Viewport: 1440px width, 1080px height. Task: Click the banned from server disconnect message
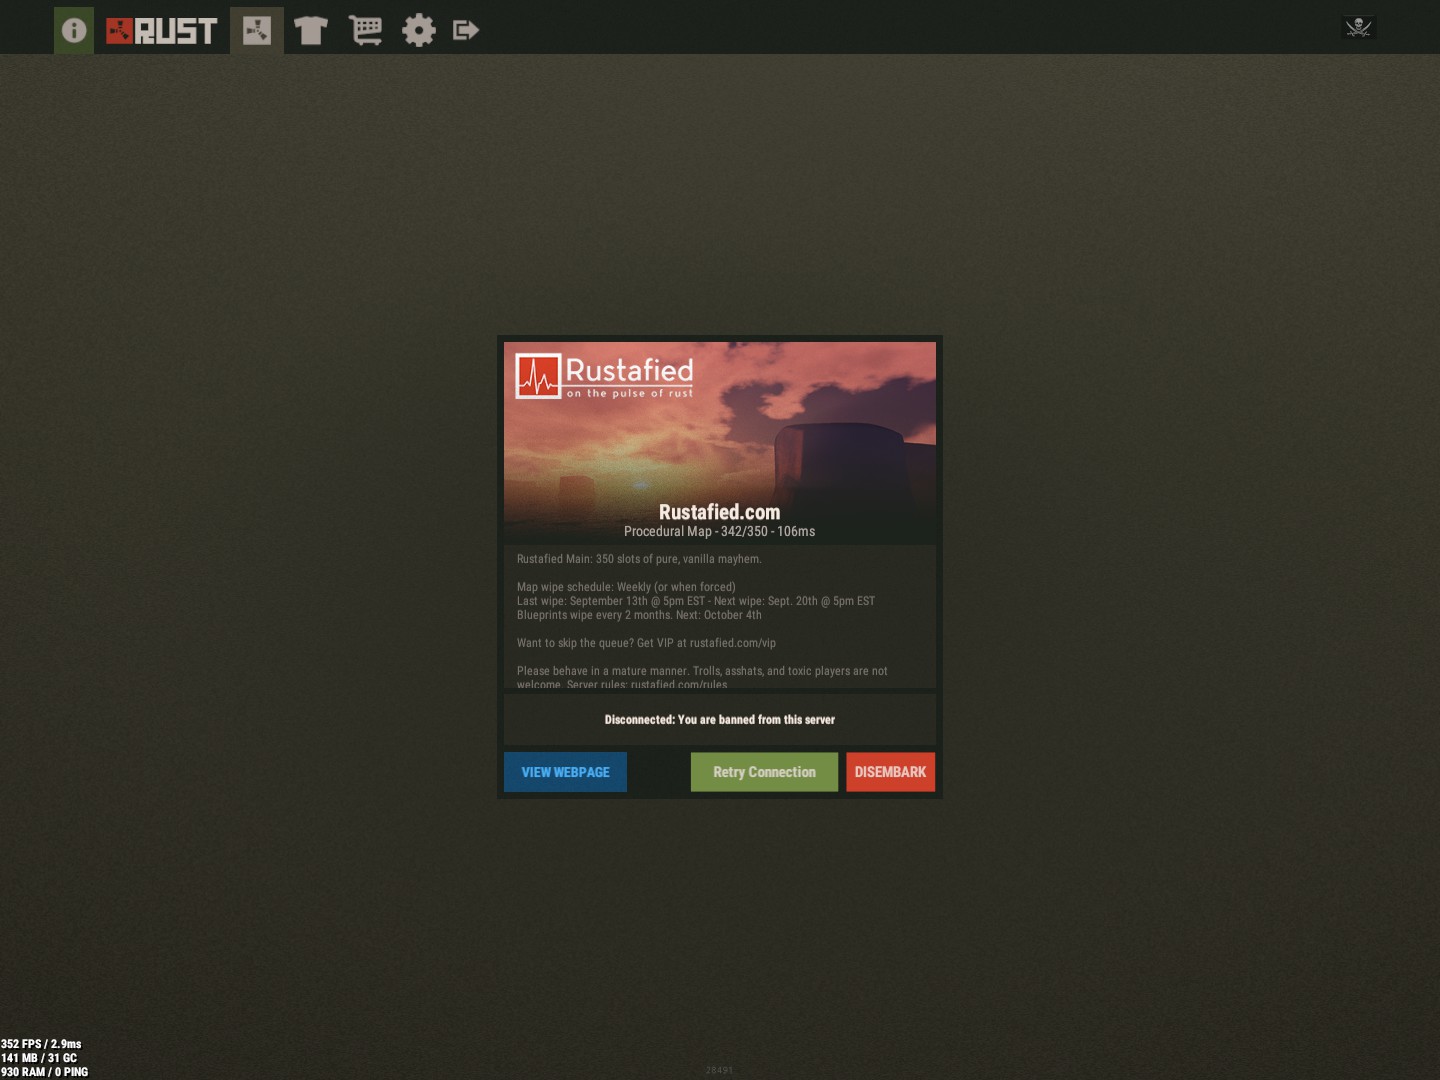click(720, 720)
